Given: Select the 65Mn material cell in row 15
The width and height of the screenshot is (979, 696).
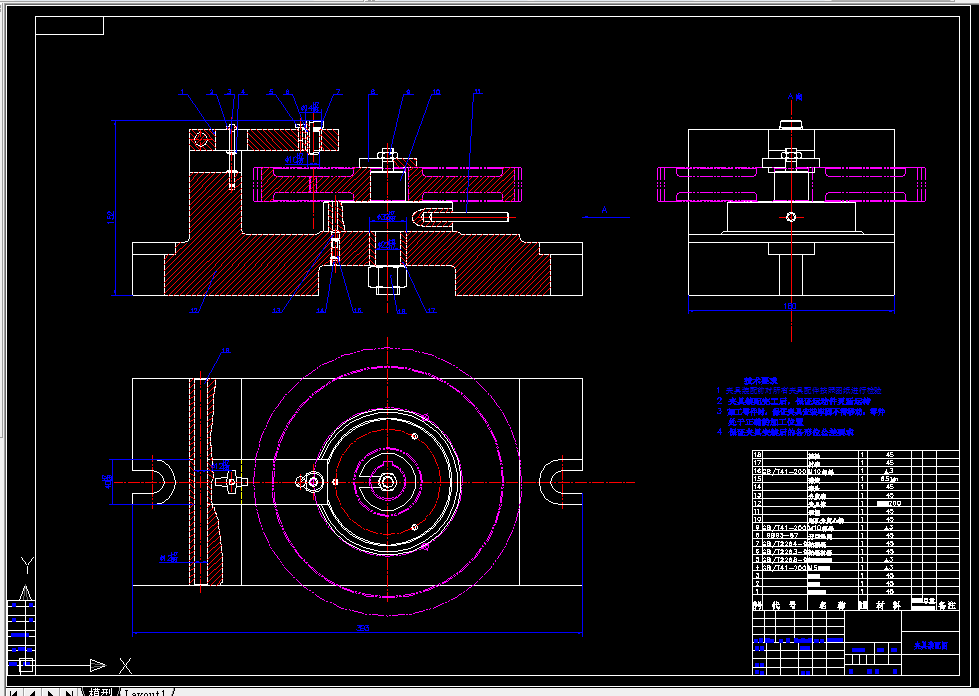Looking at the screenshot, I should 889,479.
